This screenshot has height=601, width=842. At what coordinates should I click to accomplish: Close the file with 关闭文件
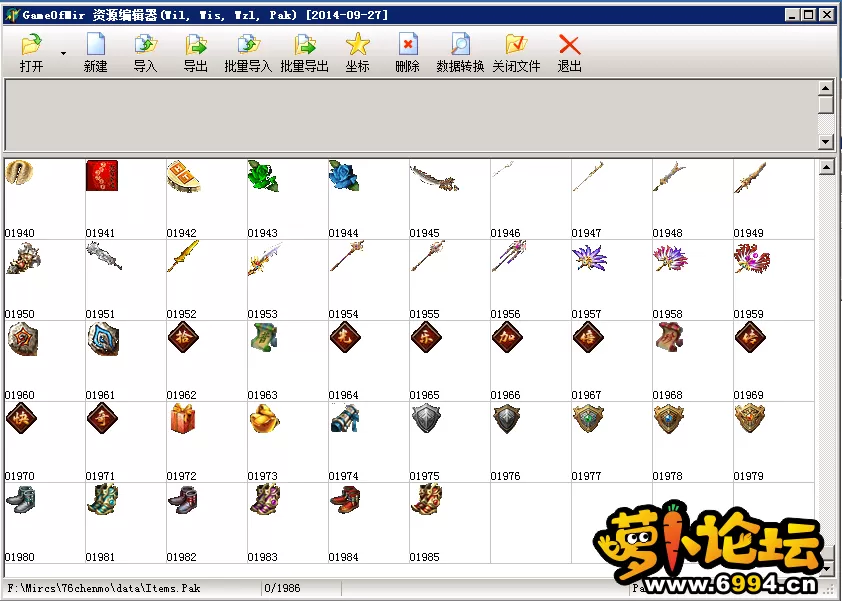[x=516, y=52]
